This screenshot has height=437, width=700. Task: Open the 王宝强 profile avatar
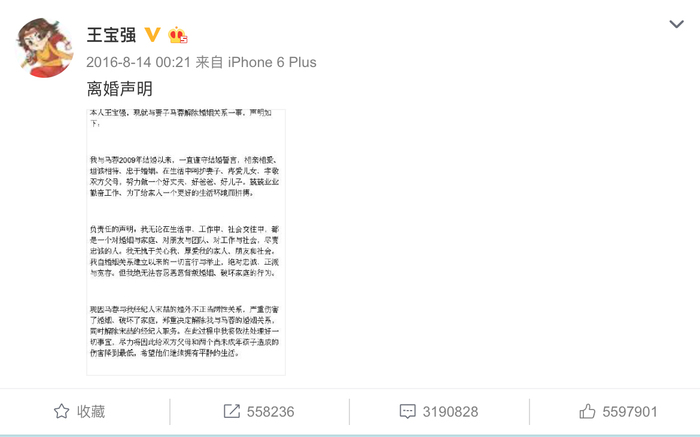[x=44, y=47]
